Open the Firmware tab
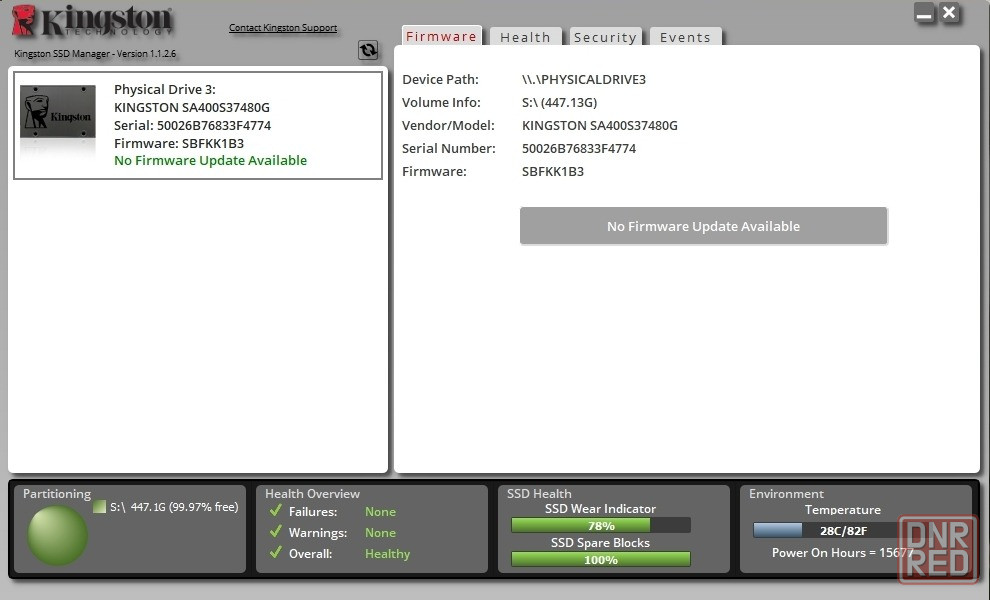 point(441,37)
